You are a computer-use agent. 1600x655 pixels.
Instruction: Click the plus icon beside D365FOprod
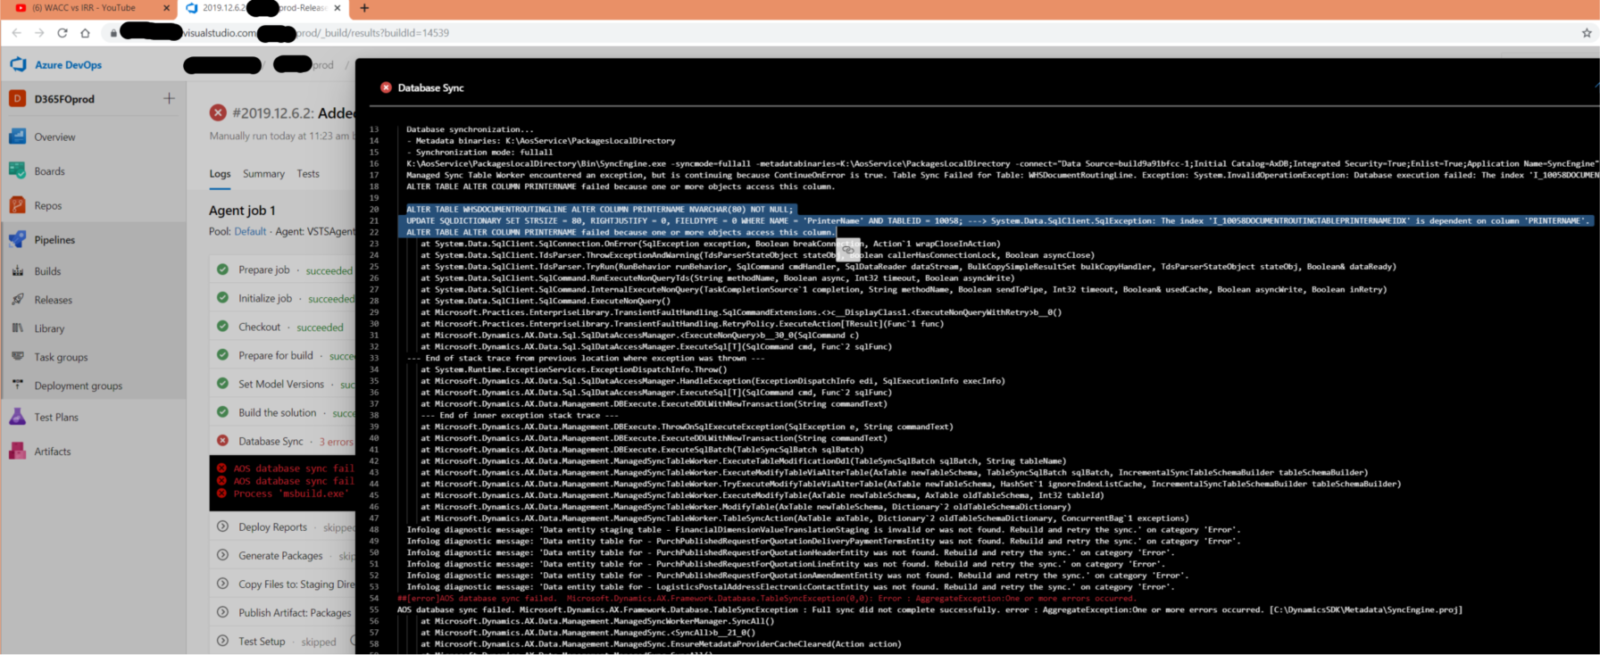(x=168, y=98)
